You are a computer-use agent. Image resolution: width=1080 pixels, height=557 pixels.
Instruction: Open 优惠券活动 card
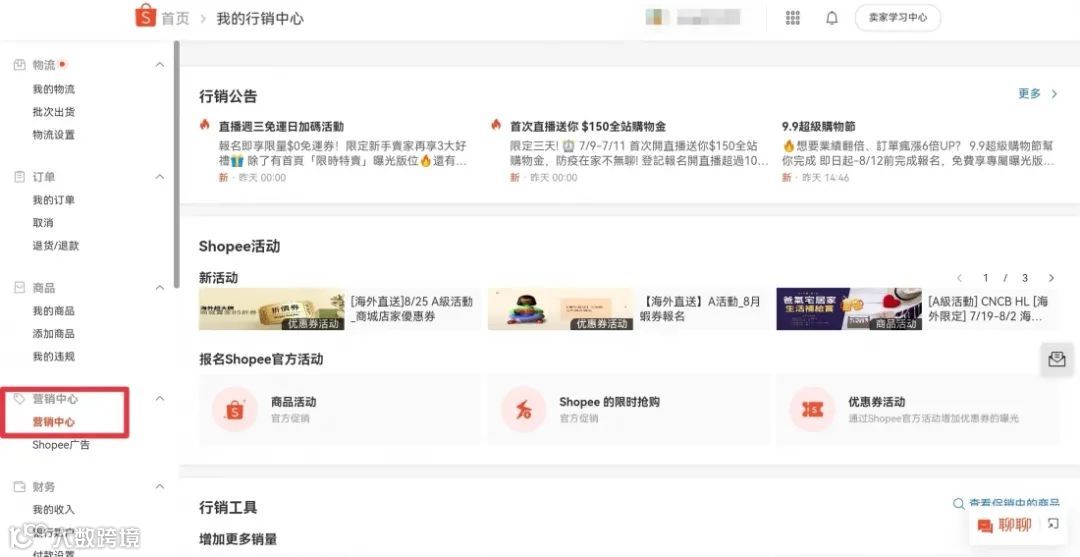(917, 410)
